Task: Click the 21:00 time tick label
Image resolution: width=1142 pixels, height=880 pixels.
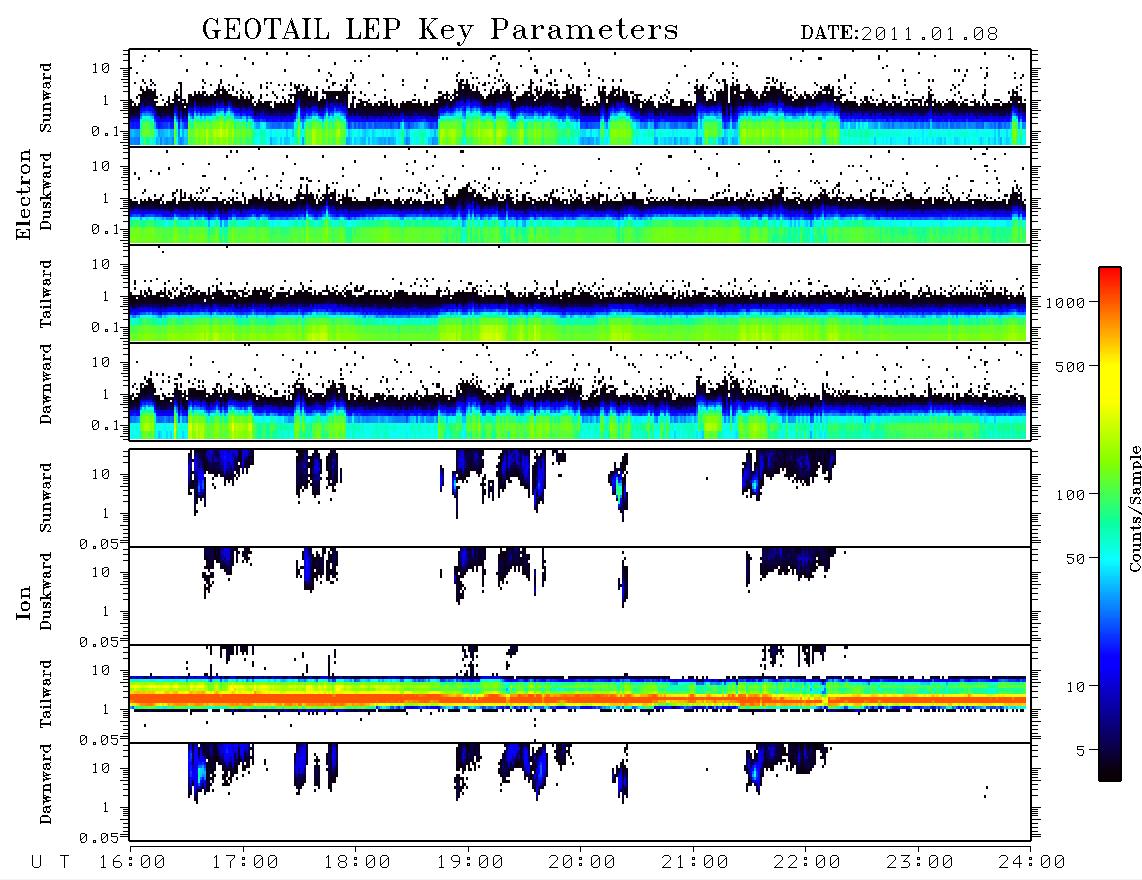Action: coord(695,863)
